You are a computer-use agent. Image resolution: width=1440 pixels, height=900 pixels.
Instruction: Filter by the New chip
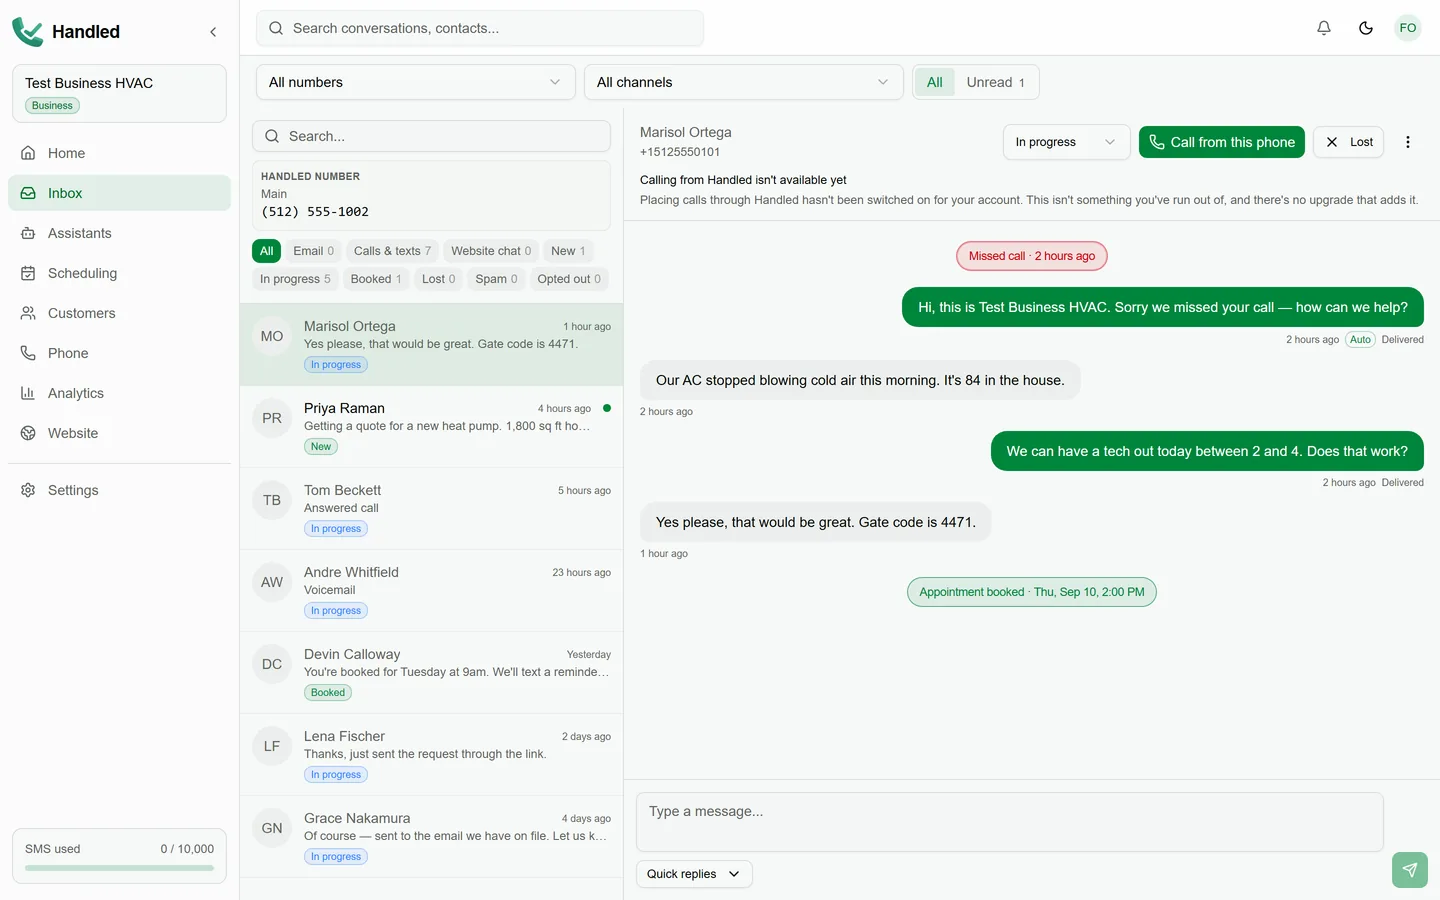click(568, 251)
